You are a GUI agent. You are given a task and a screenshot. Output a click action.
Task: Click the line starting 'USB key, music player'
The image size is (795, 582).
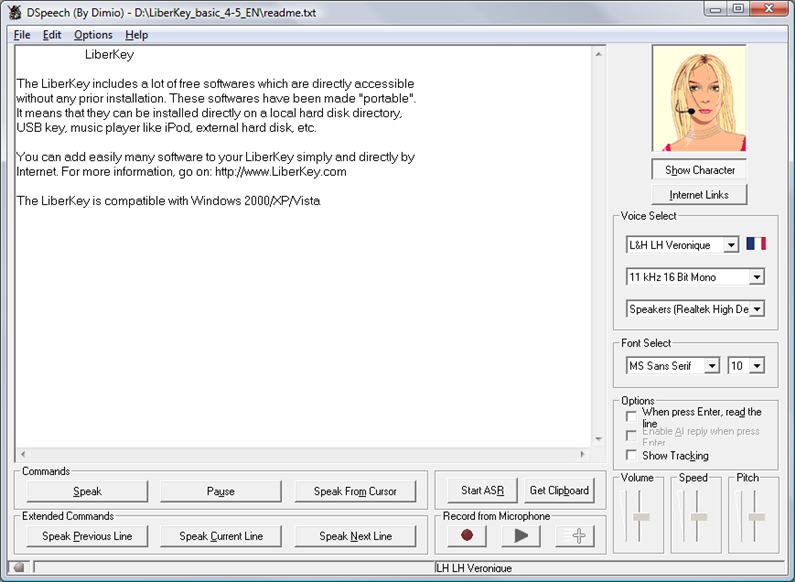pos(166,128)
